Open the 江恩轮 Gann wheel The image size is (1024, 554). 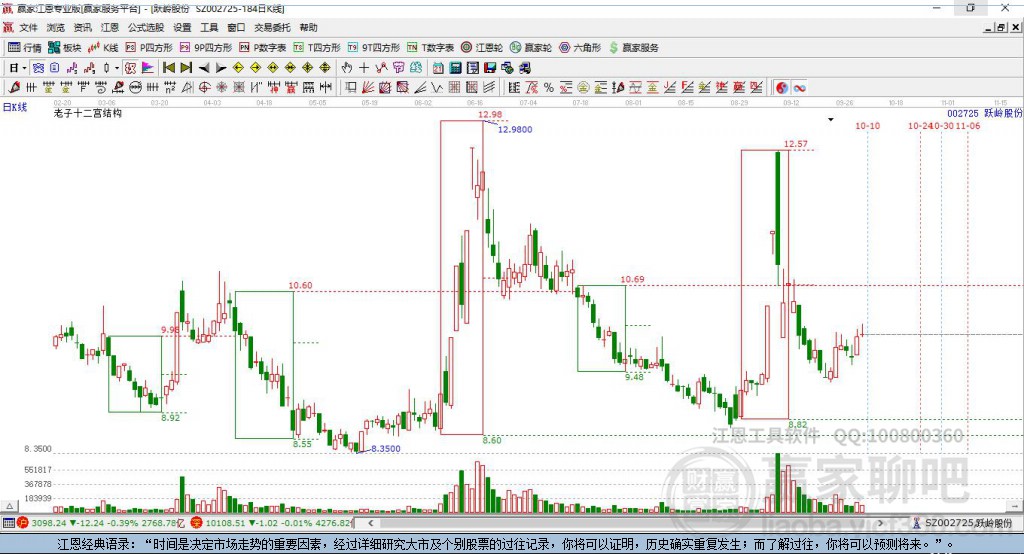click(482, 48)
